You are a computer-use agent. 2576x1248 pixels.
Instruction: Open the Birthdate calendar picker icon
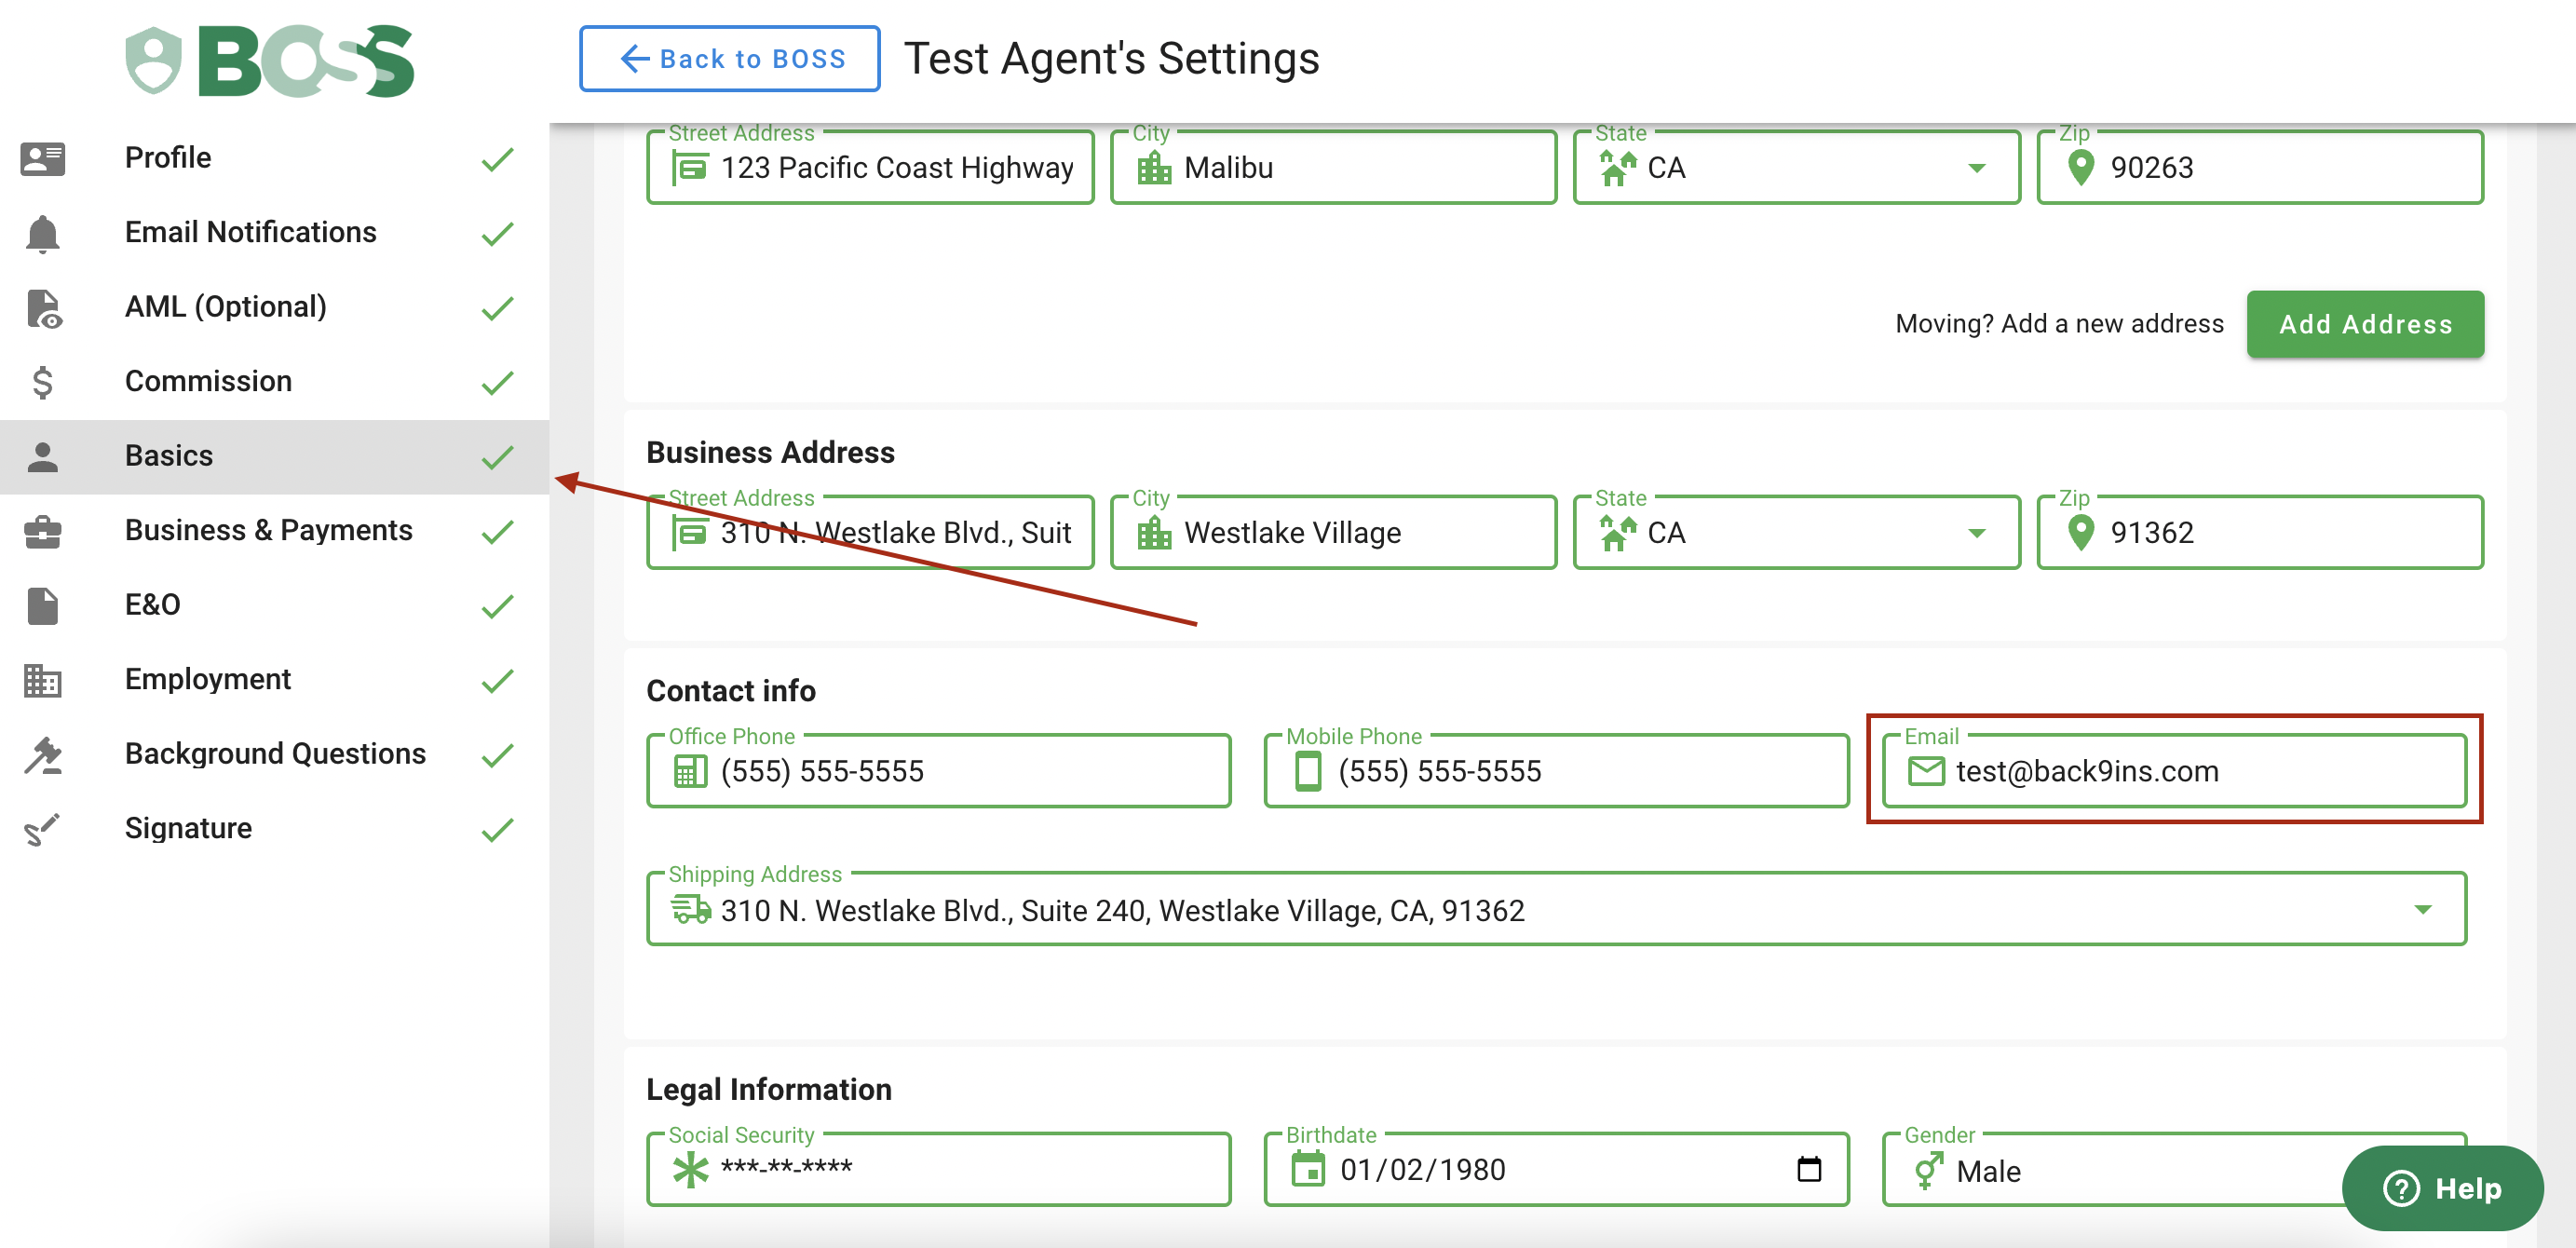click(x=1808, y=1169)
